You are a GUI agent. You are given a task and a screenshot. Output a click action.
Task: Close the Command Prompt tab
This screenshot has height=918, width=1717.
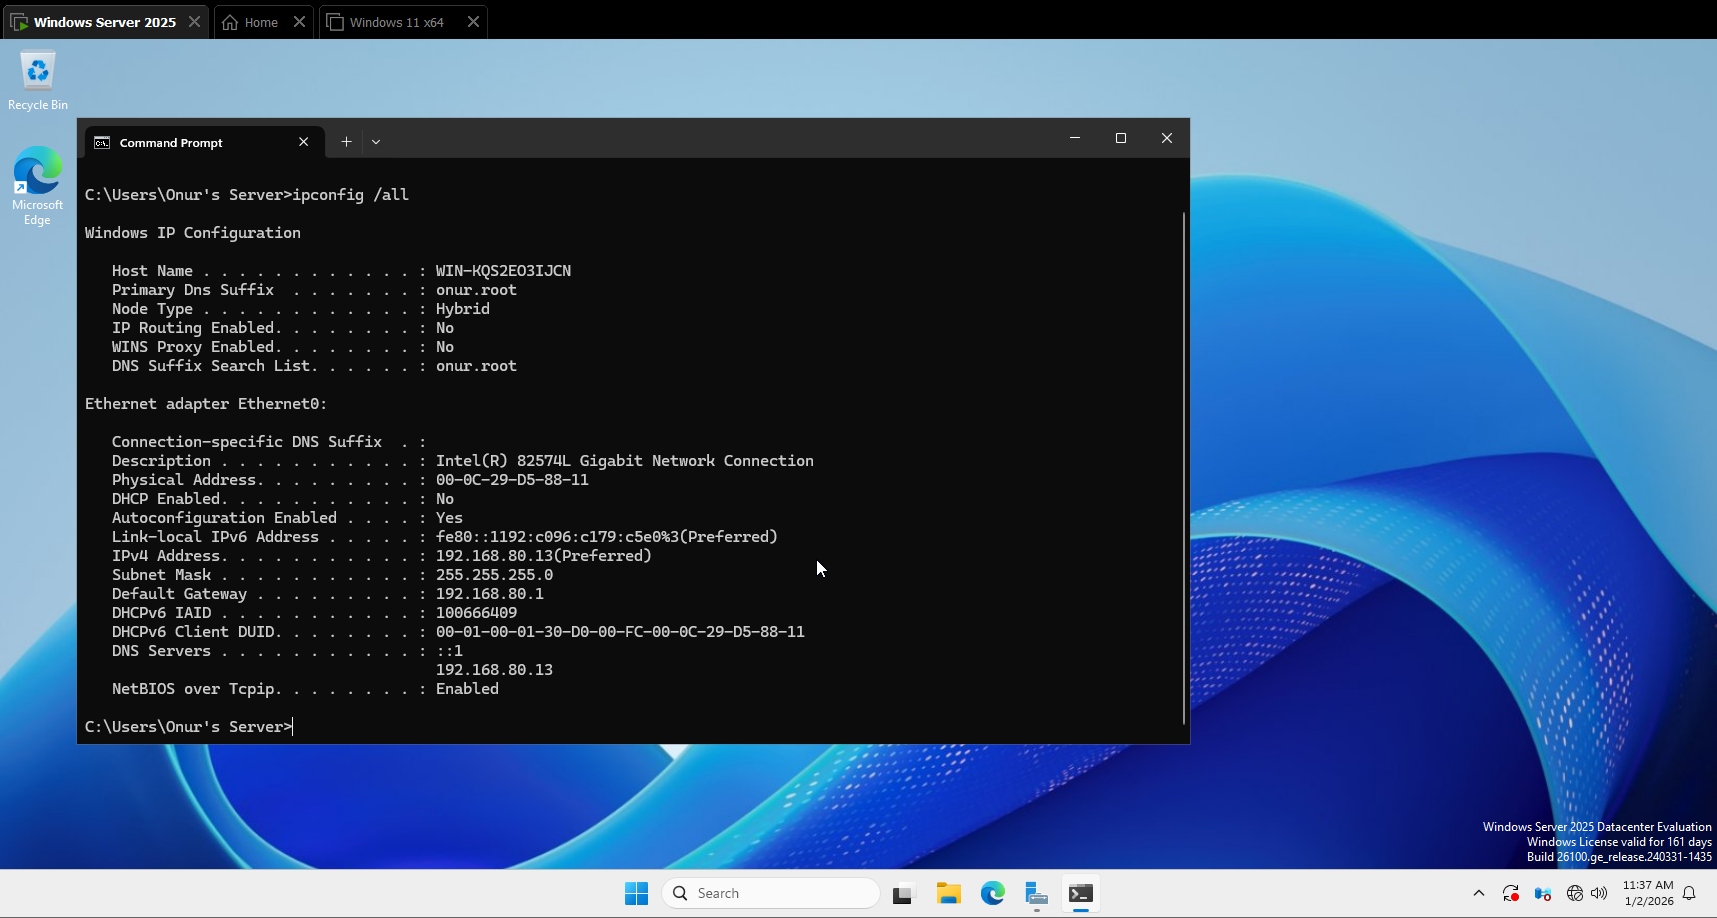(303, 142)
